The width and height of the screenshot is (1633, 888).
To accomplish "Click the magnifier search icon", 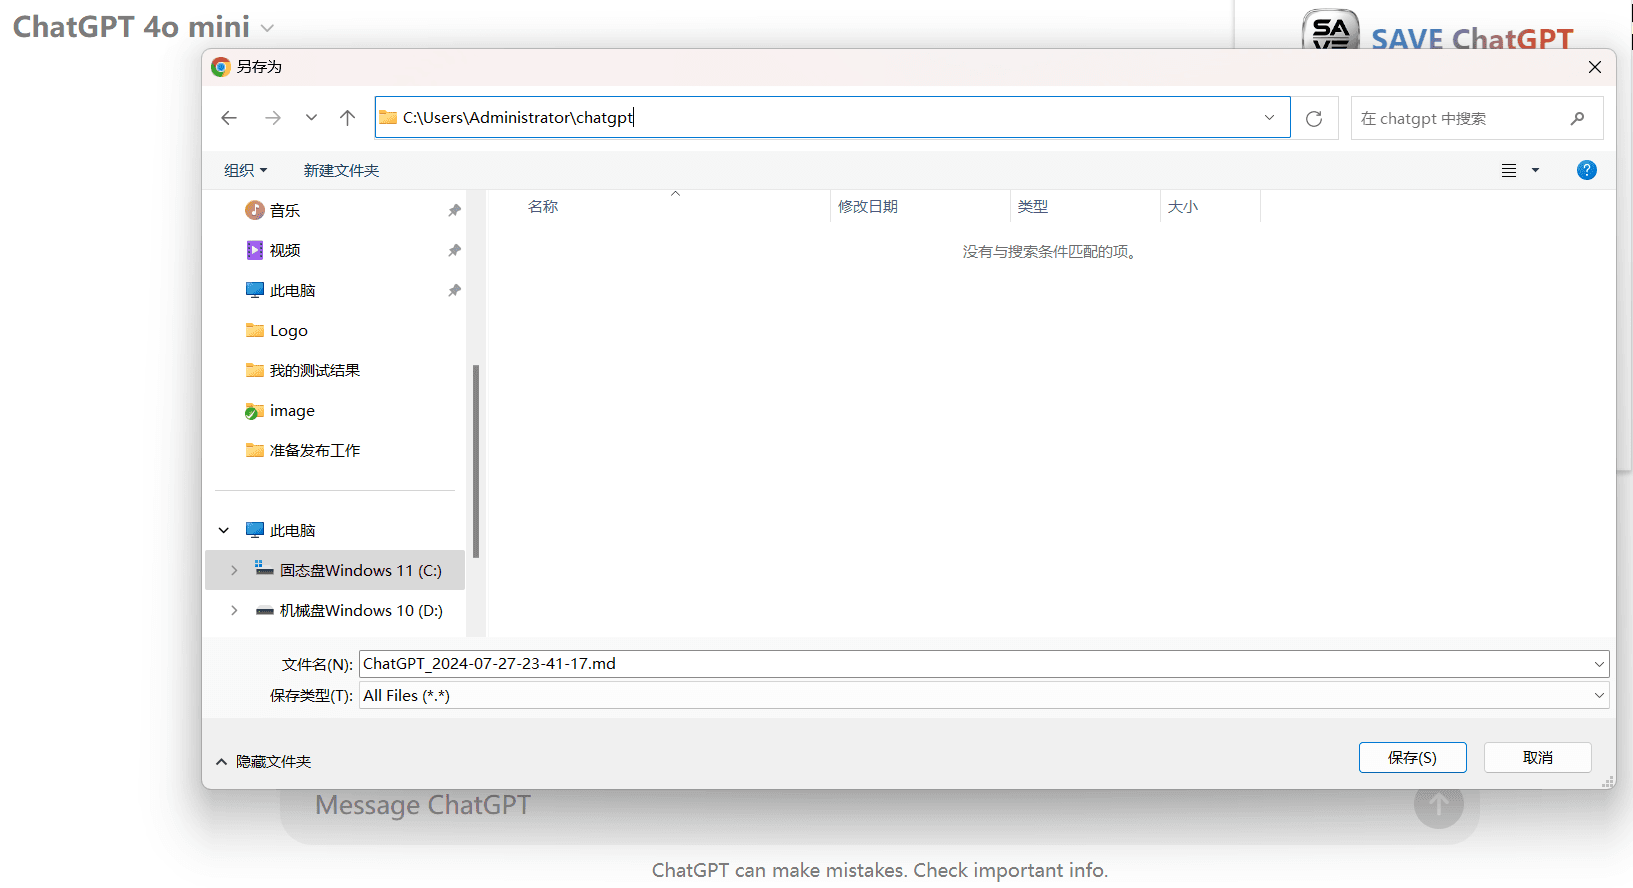I will [1577, 118].
